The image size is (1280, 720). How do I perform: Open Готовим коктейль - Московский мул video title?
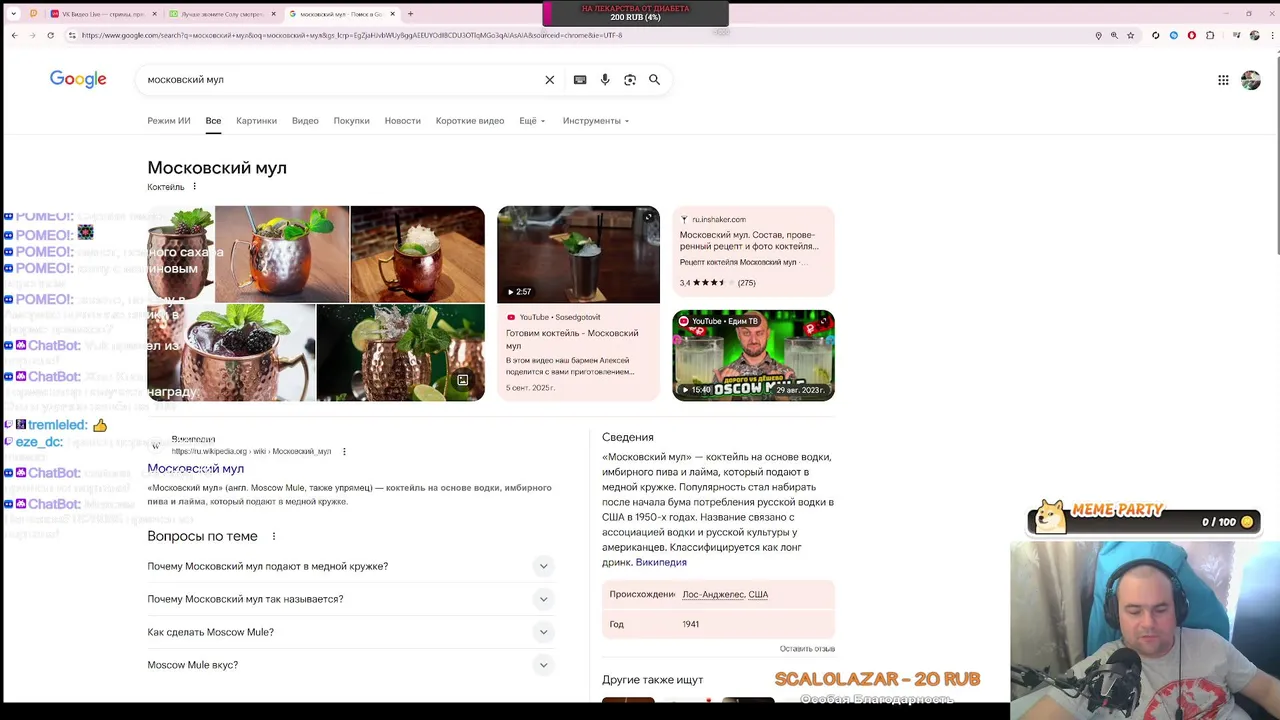pos(572,339)
